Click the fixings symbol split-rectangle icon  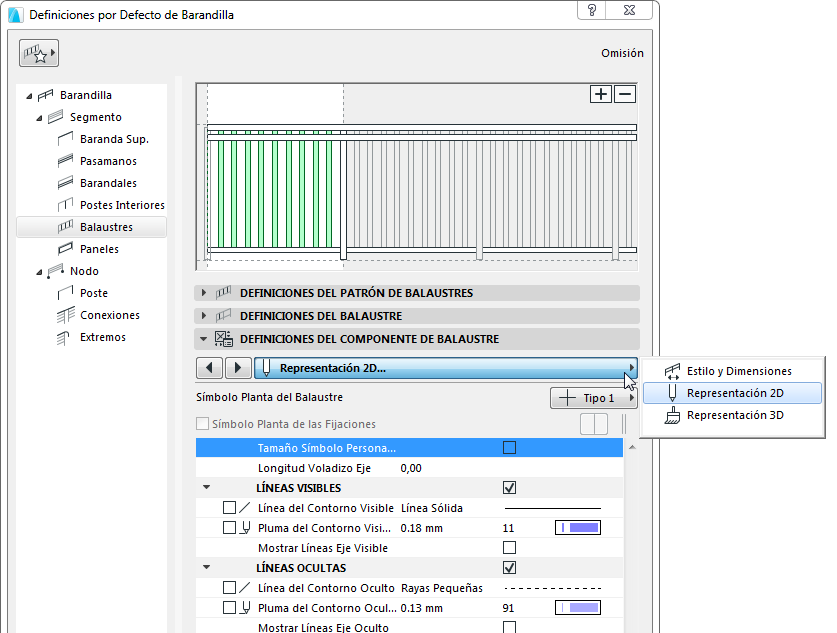click(x=594, y=424)
